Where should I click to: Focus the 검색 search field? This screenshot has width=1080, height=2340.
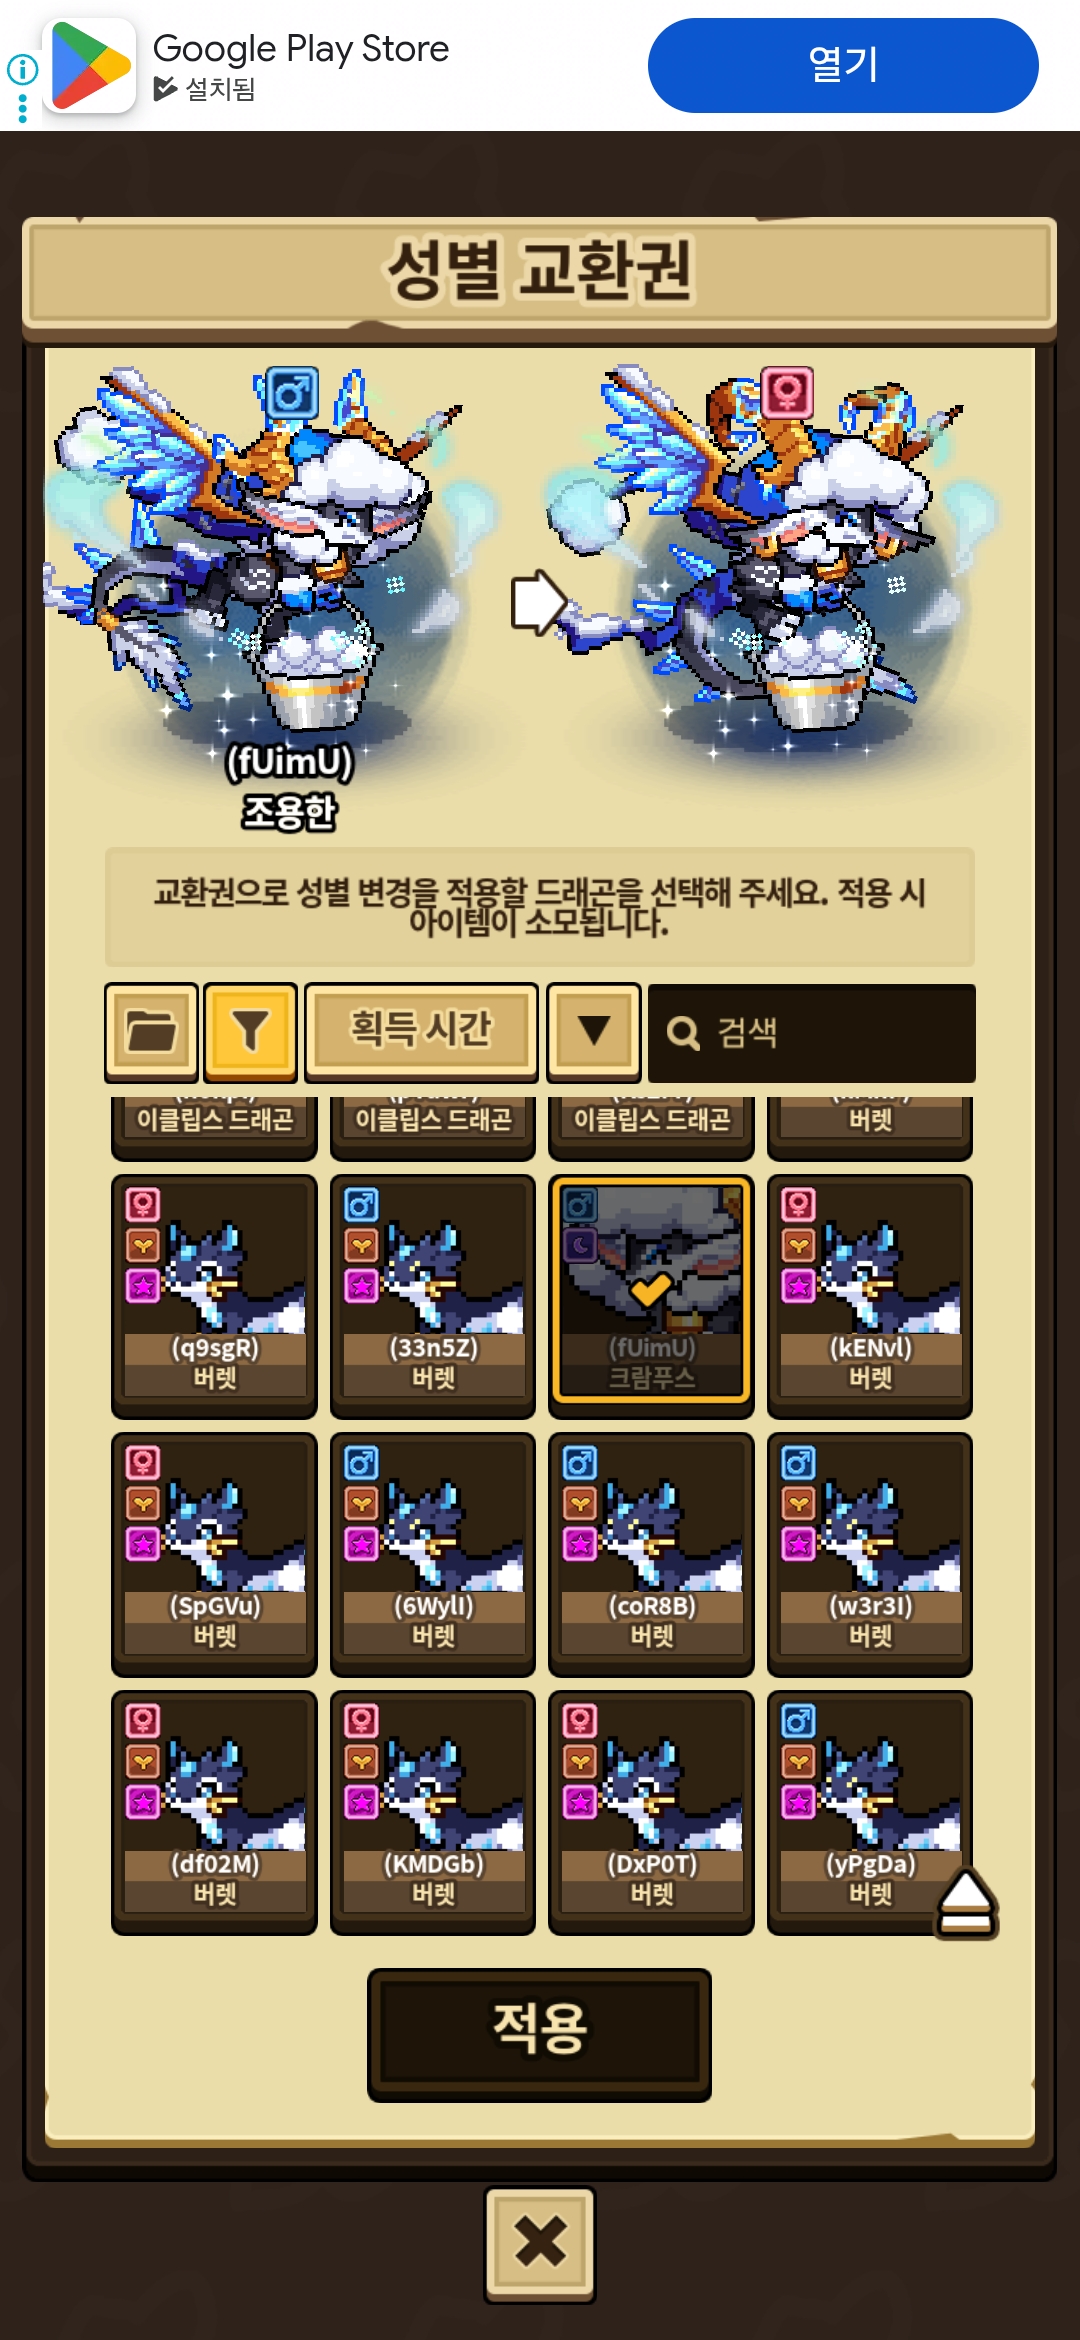(811, 1033)
